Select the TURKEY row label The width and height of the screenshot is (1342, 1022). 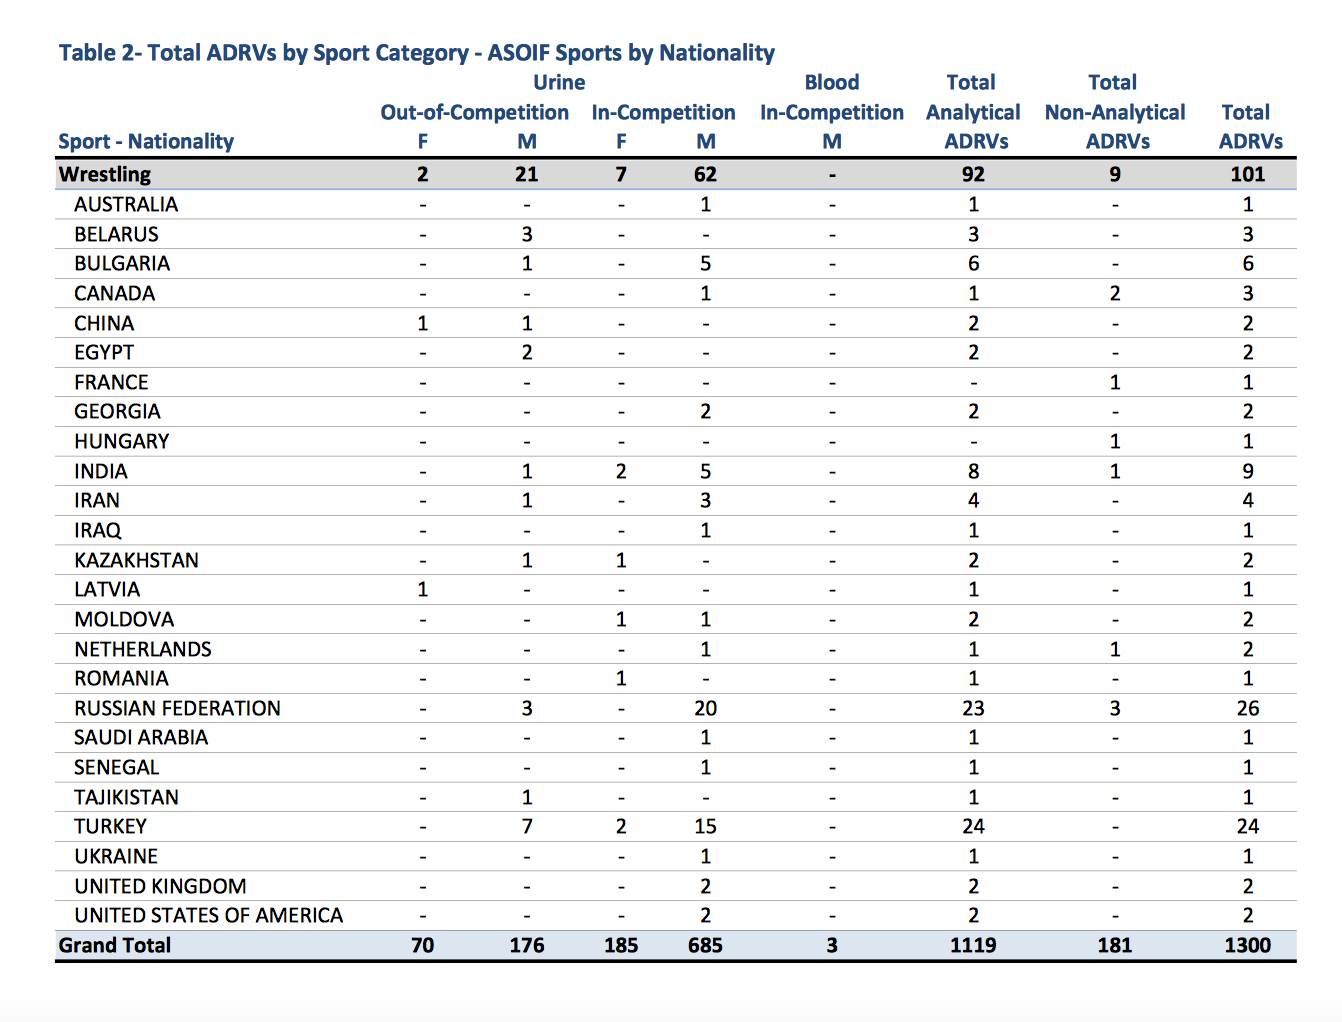[110, 827]
